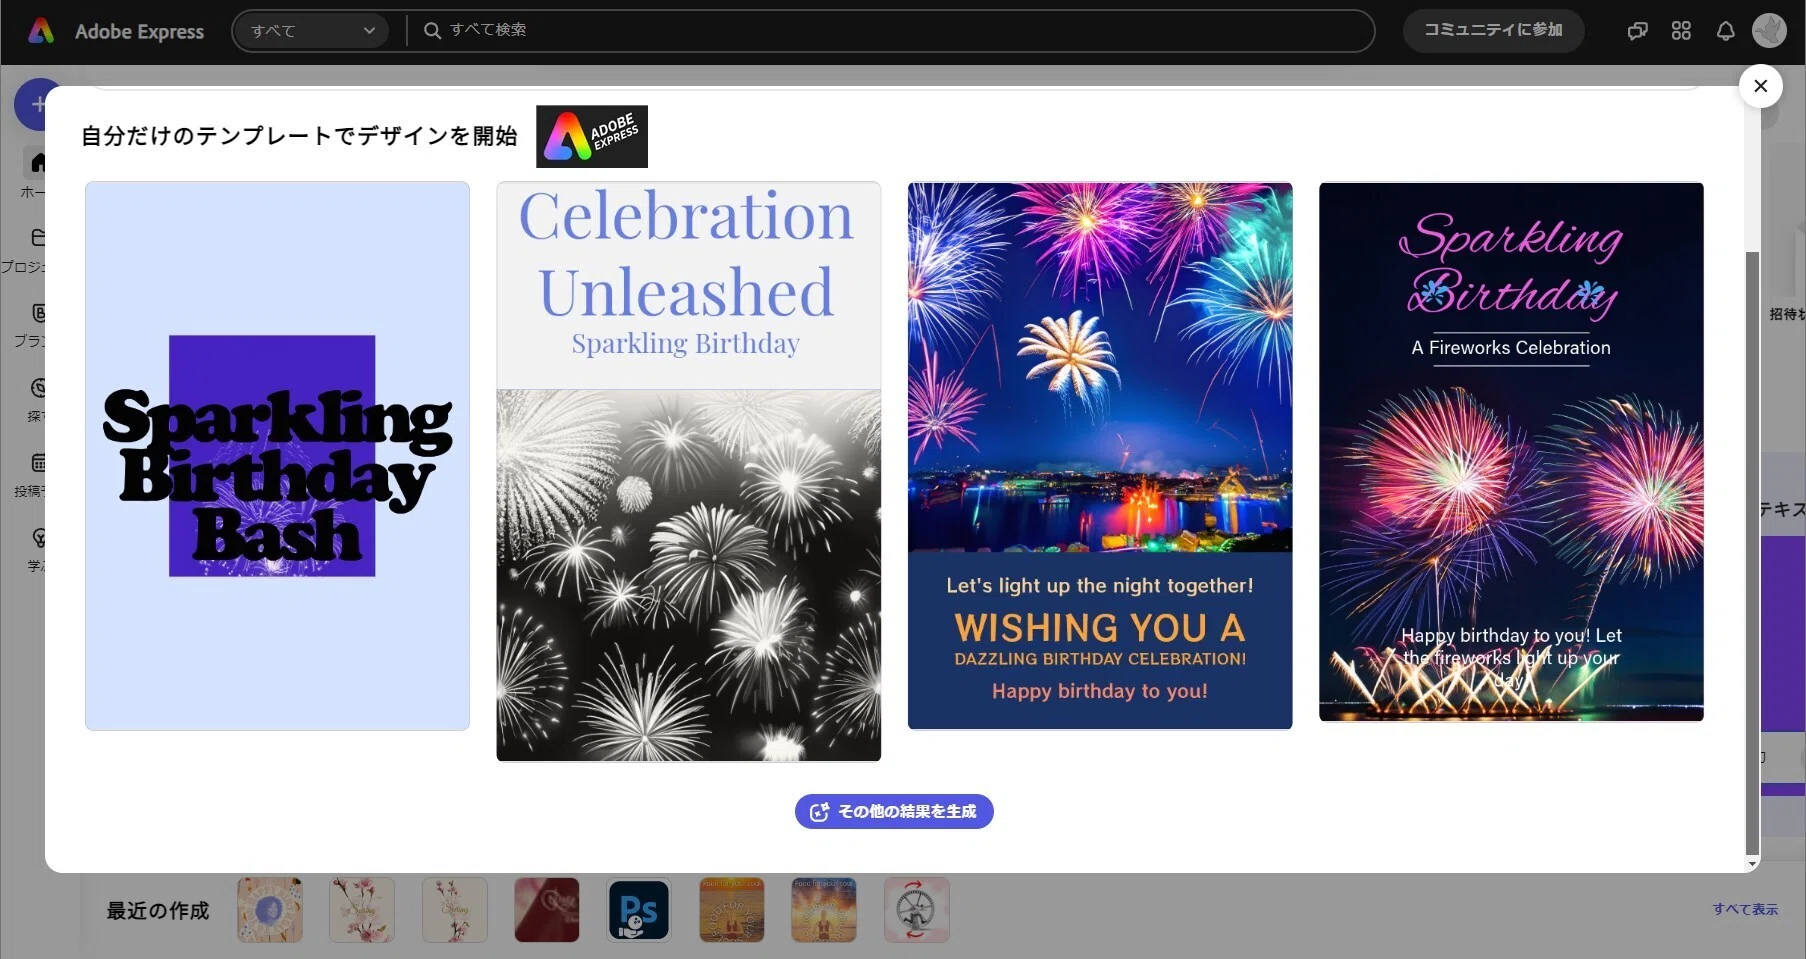Select the Celebration Unleashed template
The width and height of the screenshot is (1806, 959).
coord(689,471)
